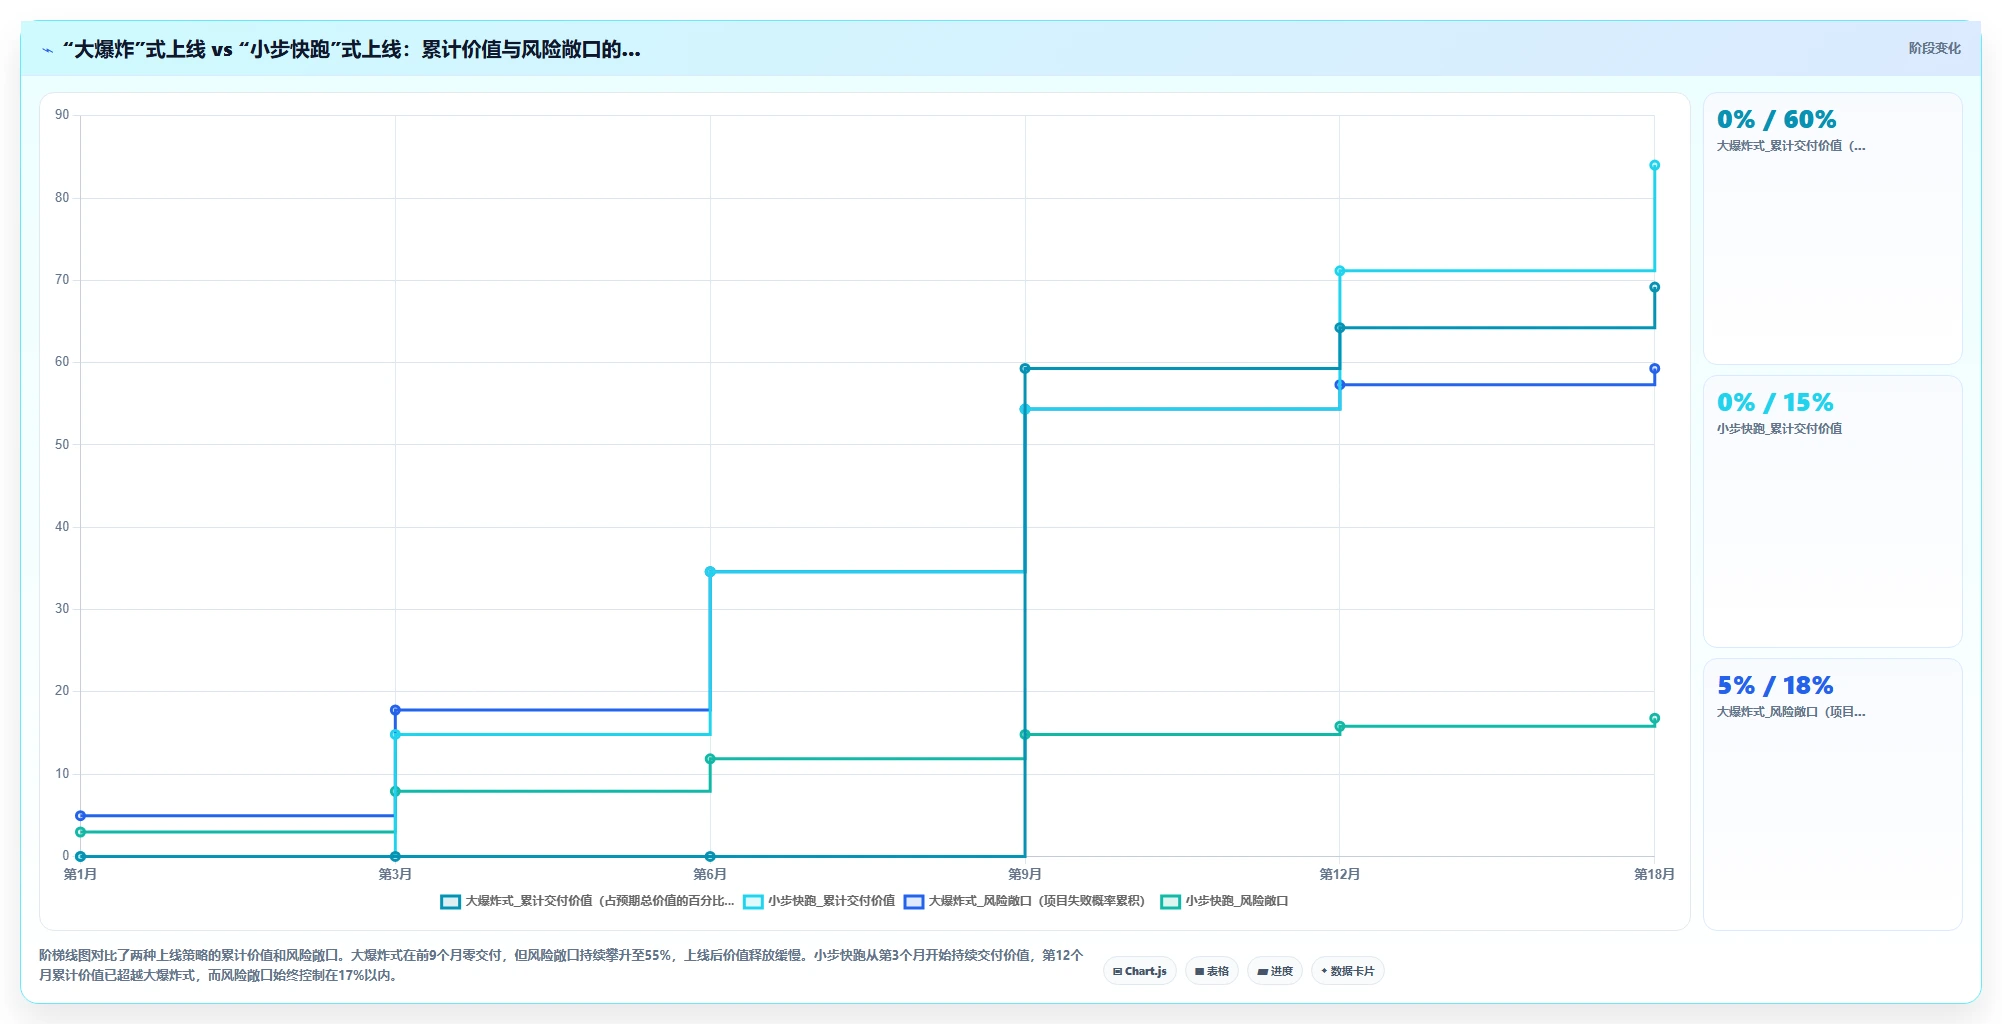
Task: Click the 第9月 x-axis label
Action: pos(1025,875)
